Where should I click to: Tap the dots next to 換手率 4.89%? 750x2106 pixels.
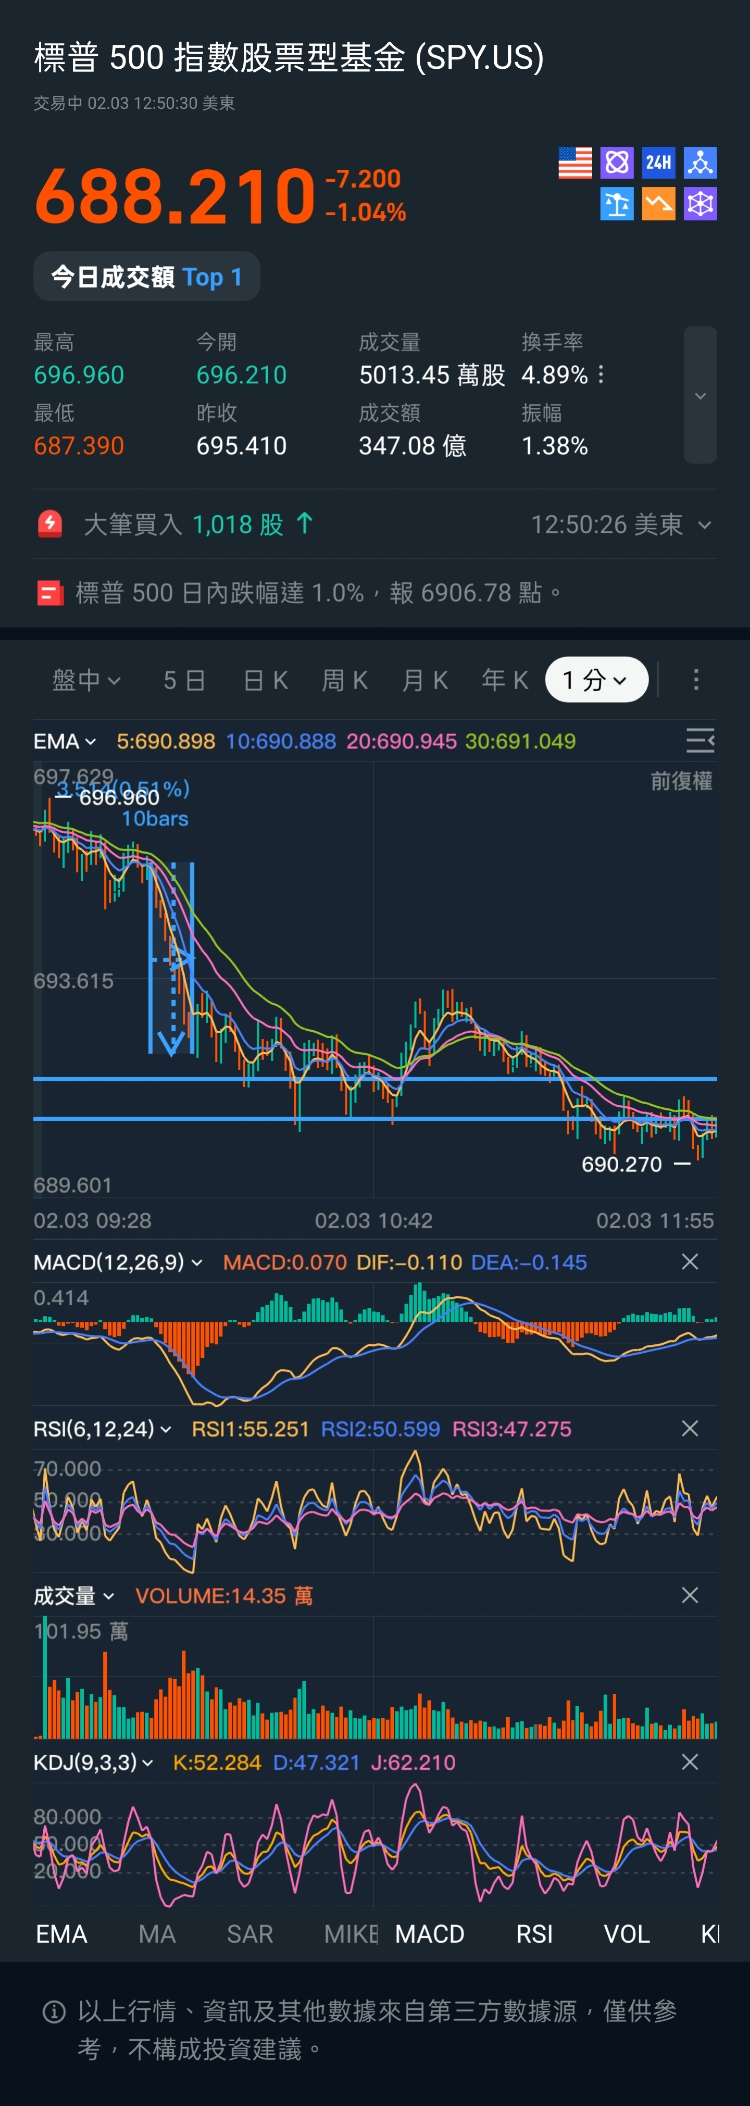(x=601, y=375)
